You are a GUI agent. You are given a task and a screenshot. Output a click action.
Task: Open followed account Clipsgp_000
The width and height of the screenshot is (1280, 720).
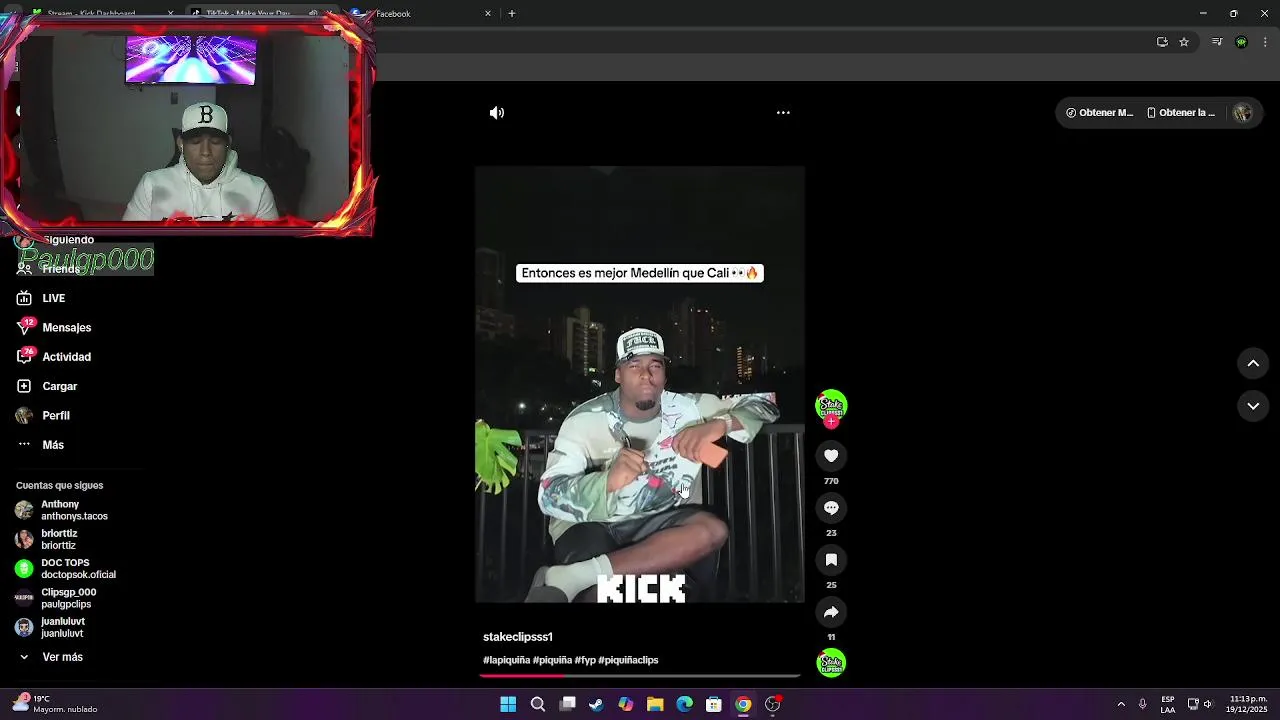[x=68, y=598]
